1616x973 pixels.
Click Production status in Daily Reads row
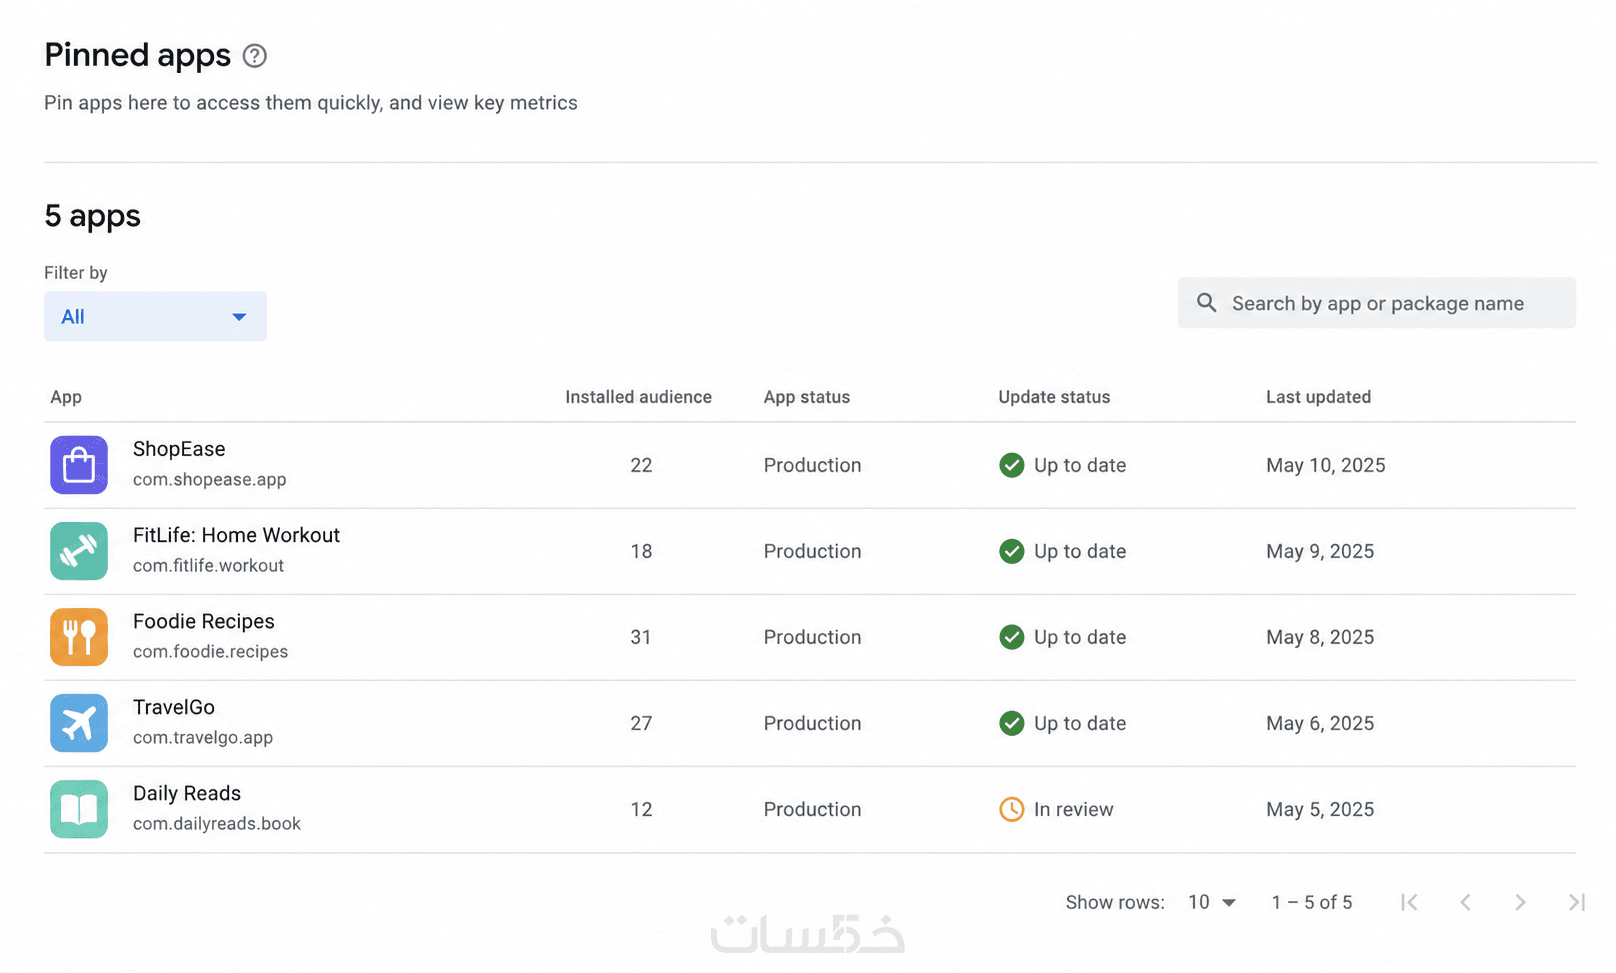coord(812,809)
